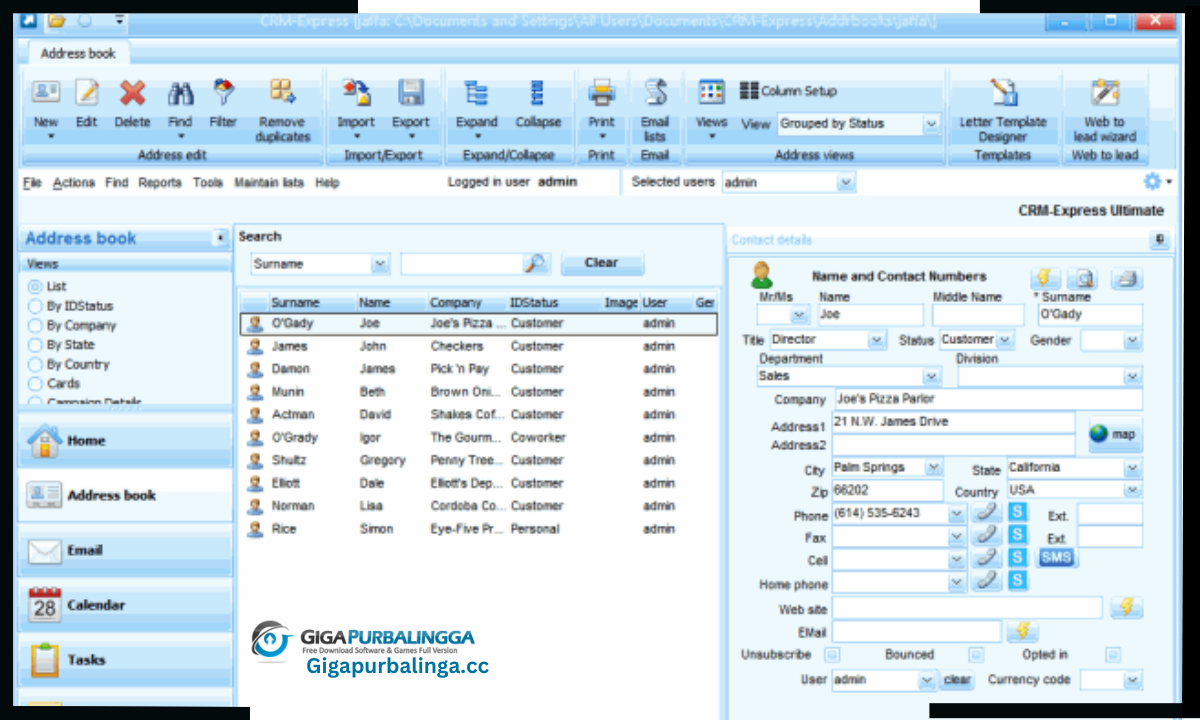The width and height of the screenshot is (1200, 720).
Task: Select the List view radio button
Action: click(x=34, y=287)
